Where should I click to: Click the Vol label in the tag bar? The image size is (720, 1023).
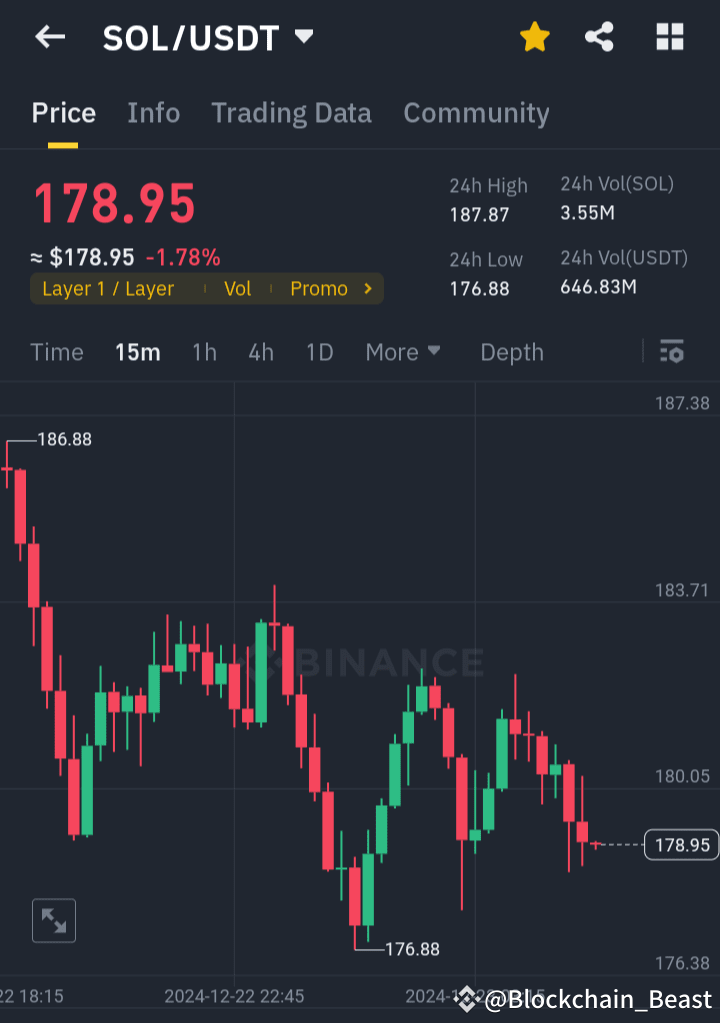click(238, 288)
